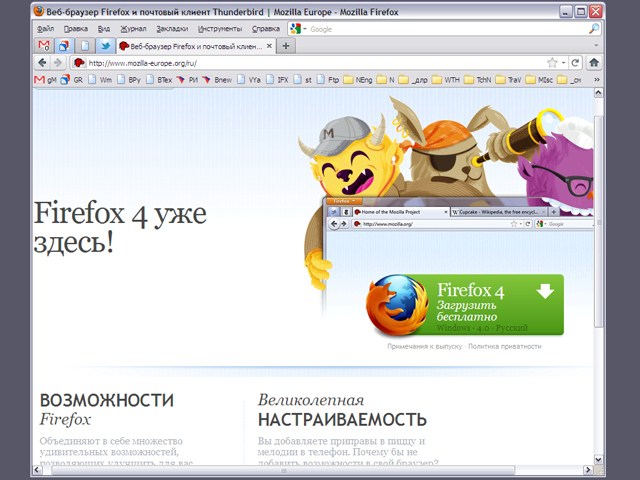Click the horizontal scroll right arrow
Image resolution: width=640 pixels, height=480 pixels.
[588, 470]
